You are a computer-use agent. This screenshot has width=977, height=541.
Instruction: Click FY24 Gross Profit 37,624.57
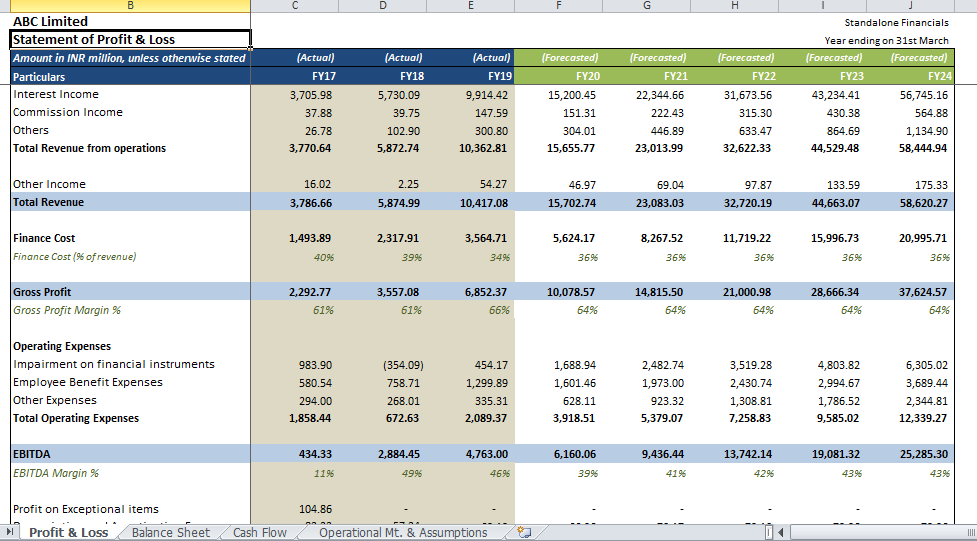923,292
